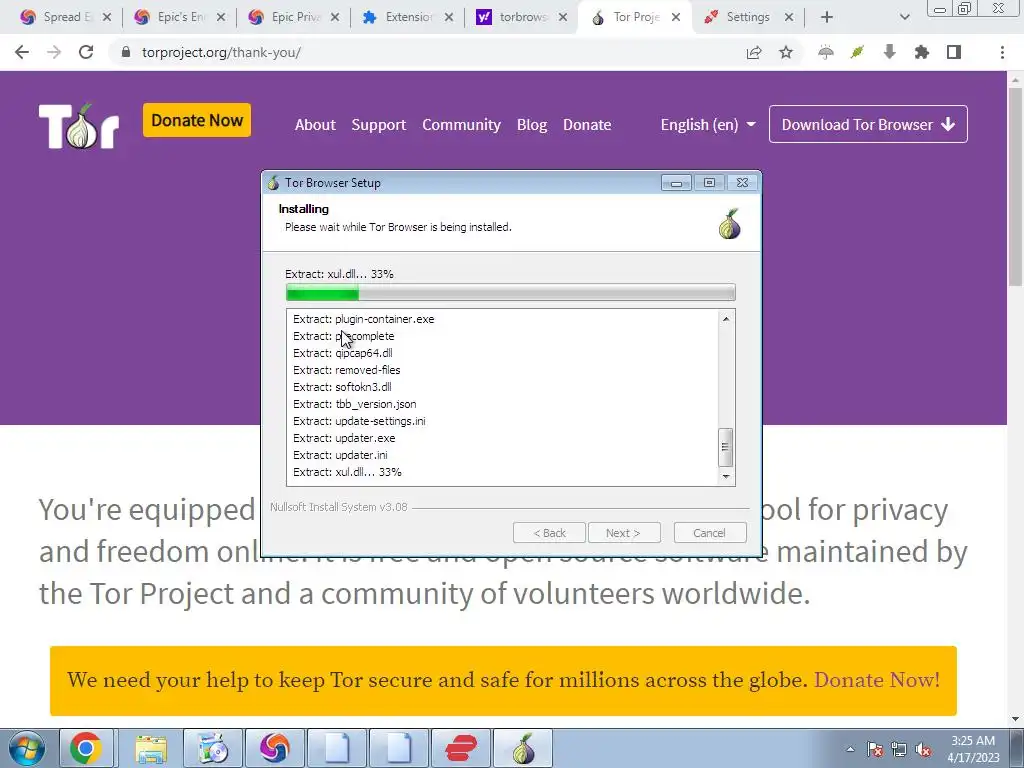Viewport: 1024px width, 768px height.
Task: Open the Windows Start orb
Action: (27, 748)
